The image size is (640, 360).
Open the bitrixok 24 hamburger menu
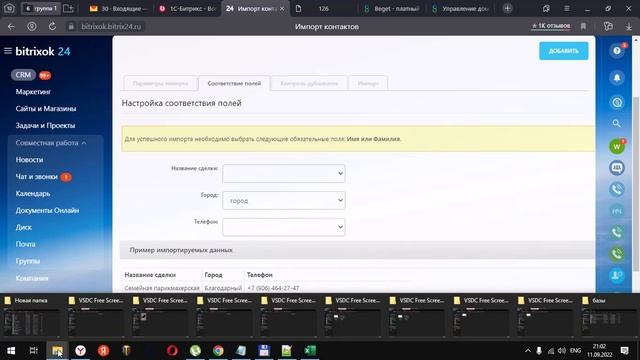click(8, 51)
